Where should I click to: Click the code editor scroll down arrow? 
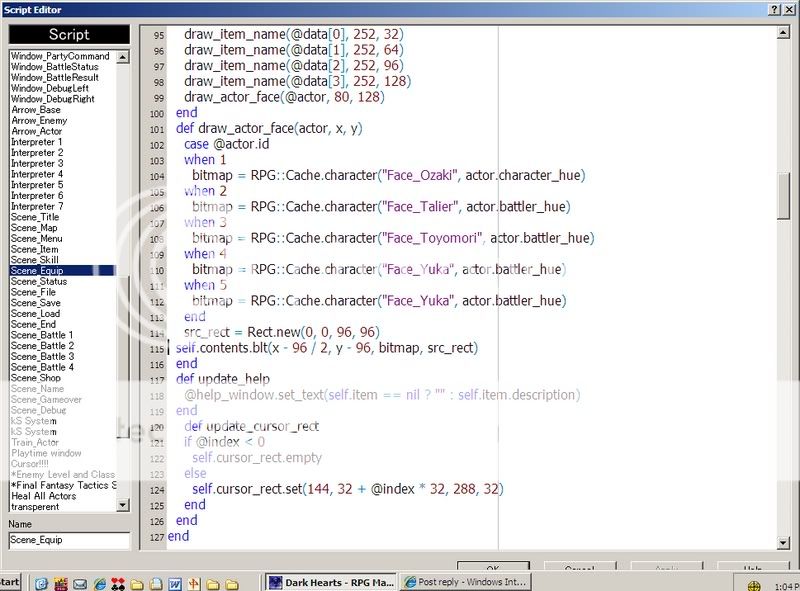point(784,542)
